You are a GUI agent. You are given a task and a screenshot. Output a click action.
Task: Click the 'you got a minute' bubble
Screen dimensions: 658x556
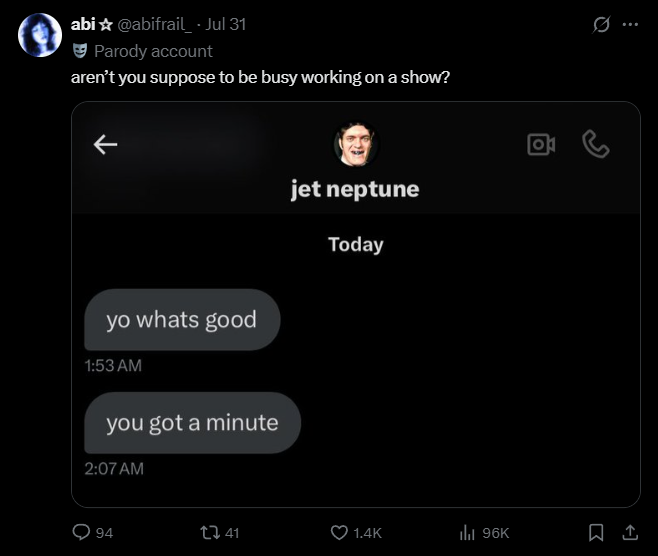[x=192, y=423]
